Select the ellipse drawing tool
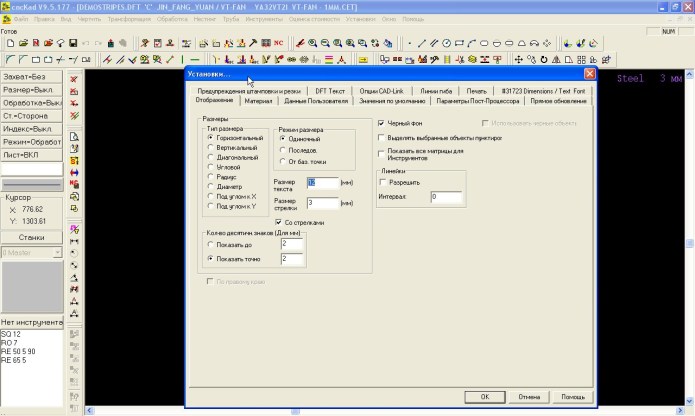 (484, 43)
